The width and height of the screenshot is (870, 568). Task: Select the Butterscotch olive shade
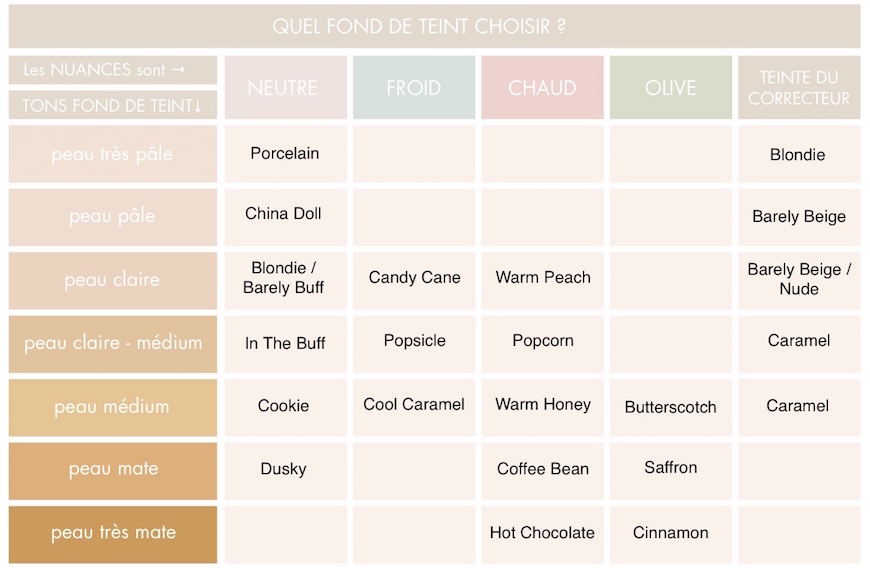coord(670,407)
